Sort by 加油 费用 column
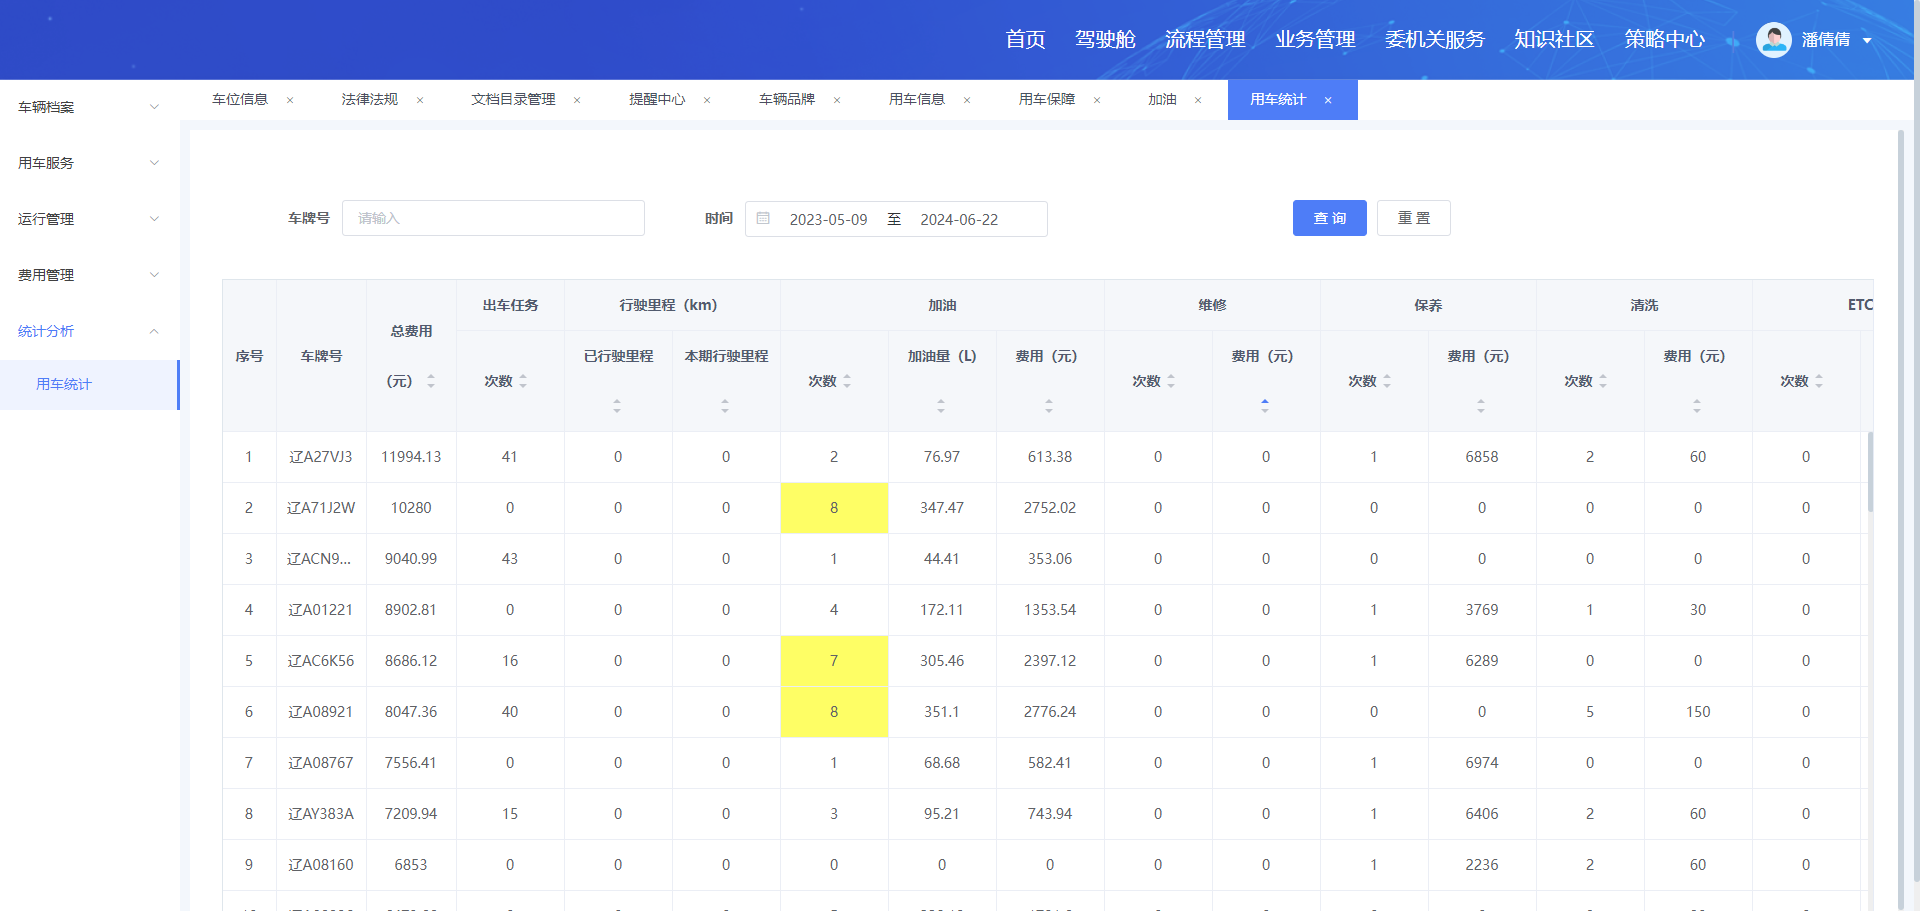 click(x=1049, y=406)
